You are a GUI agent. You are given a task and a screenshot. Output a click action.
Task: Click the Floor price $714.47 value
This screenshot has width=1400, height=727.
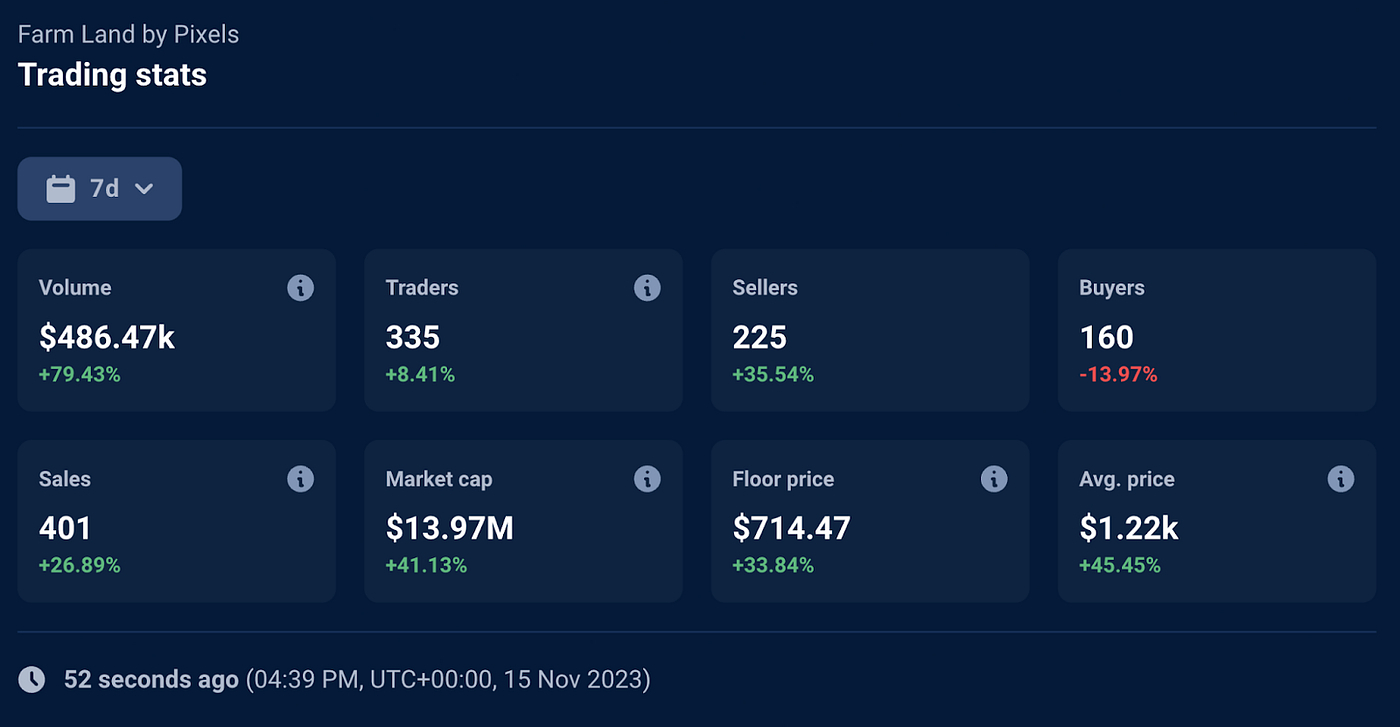pos(791,528)
